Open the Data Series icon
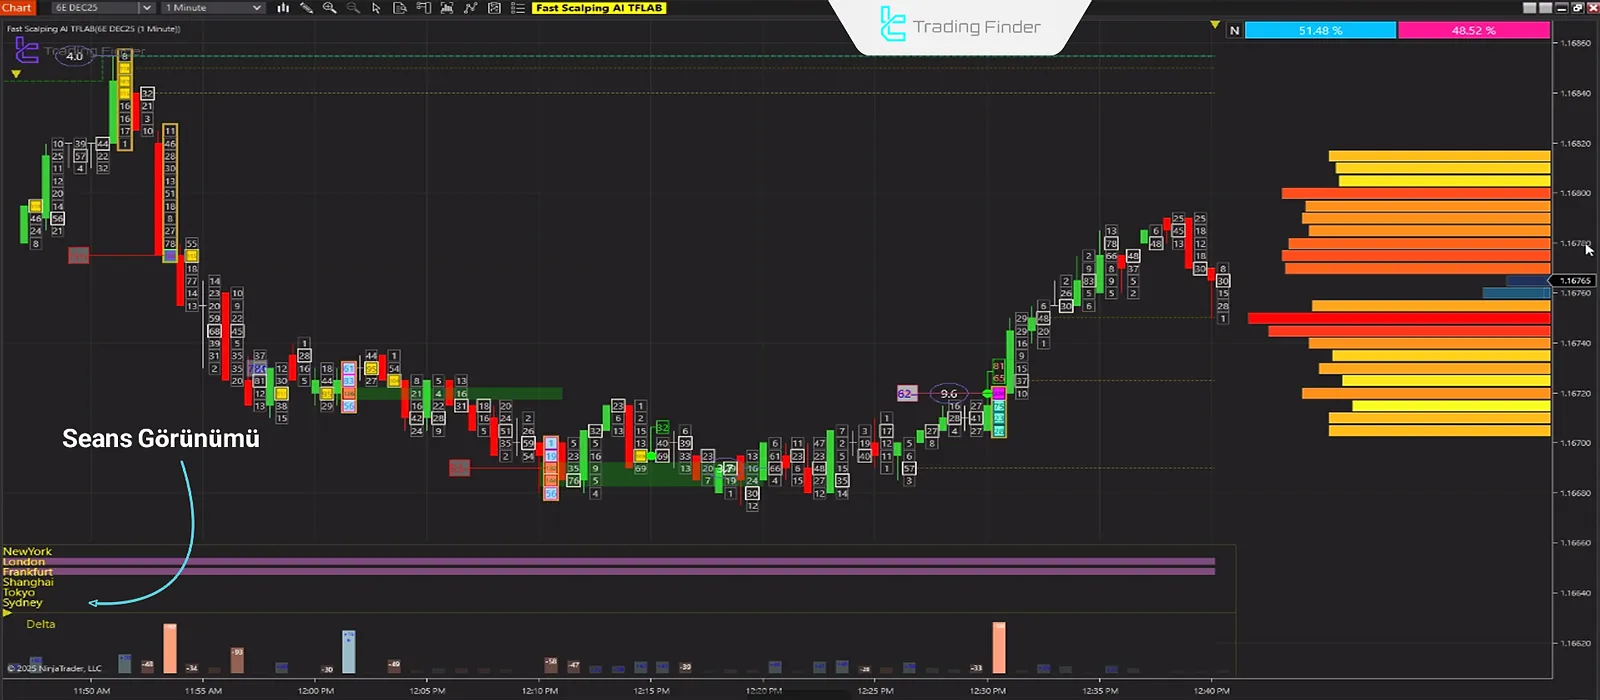Viewport: 1600px width, 700px height. (x=399, y=8)
